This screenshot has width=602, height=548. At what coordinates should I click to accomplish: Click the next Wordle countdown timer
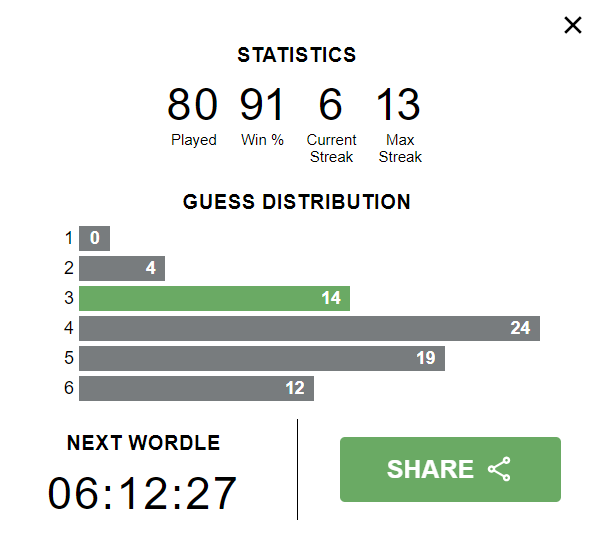coord(142,493)
